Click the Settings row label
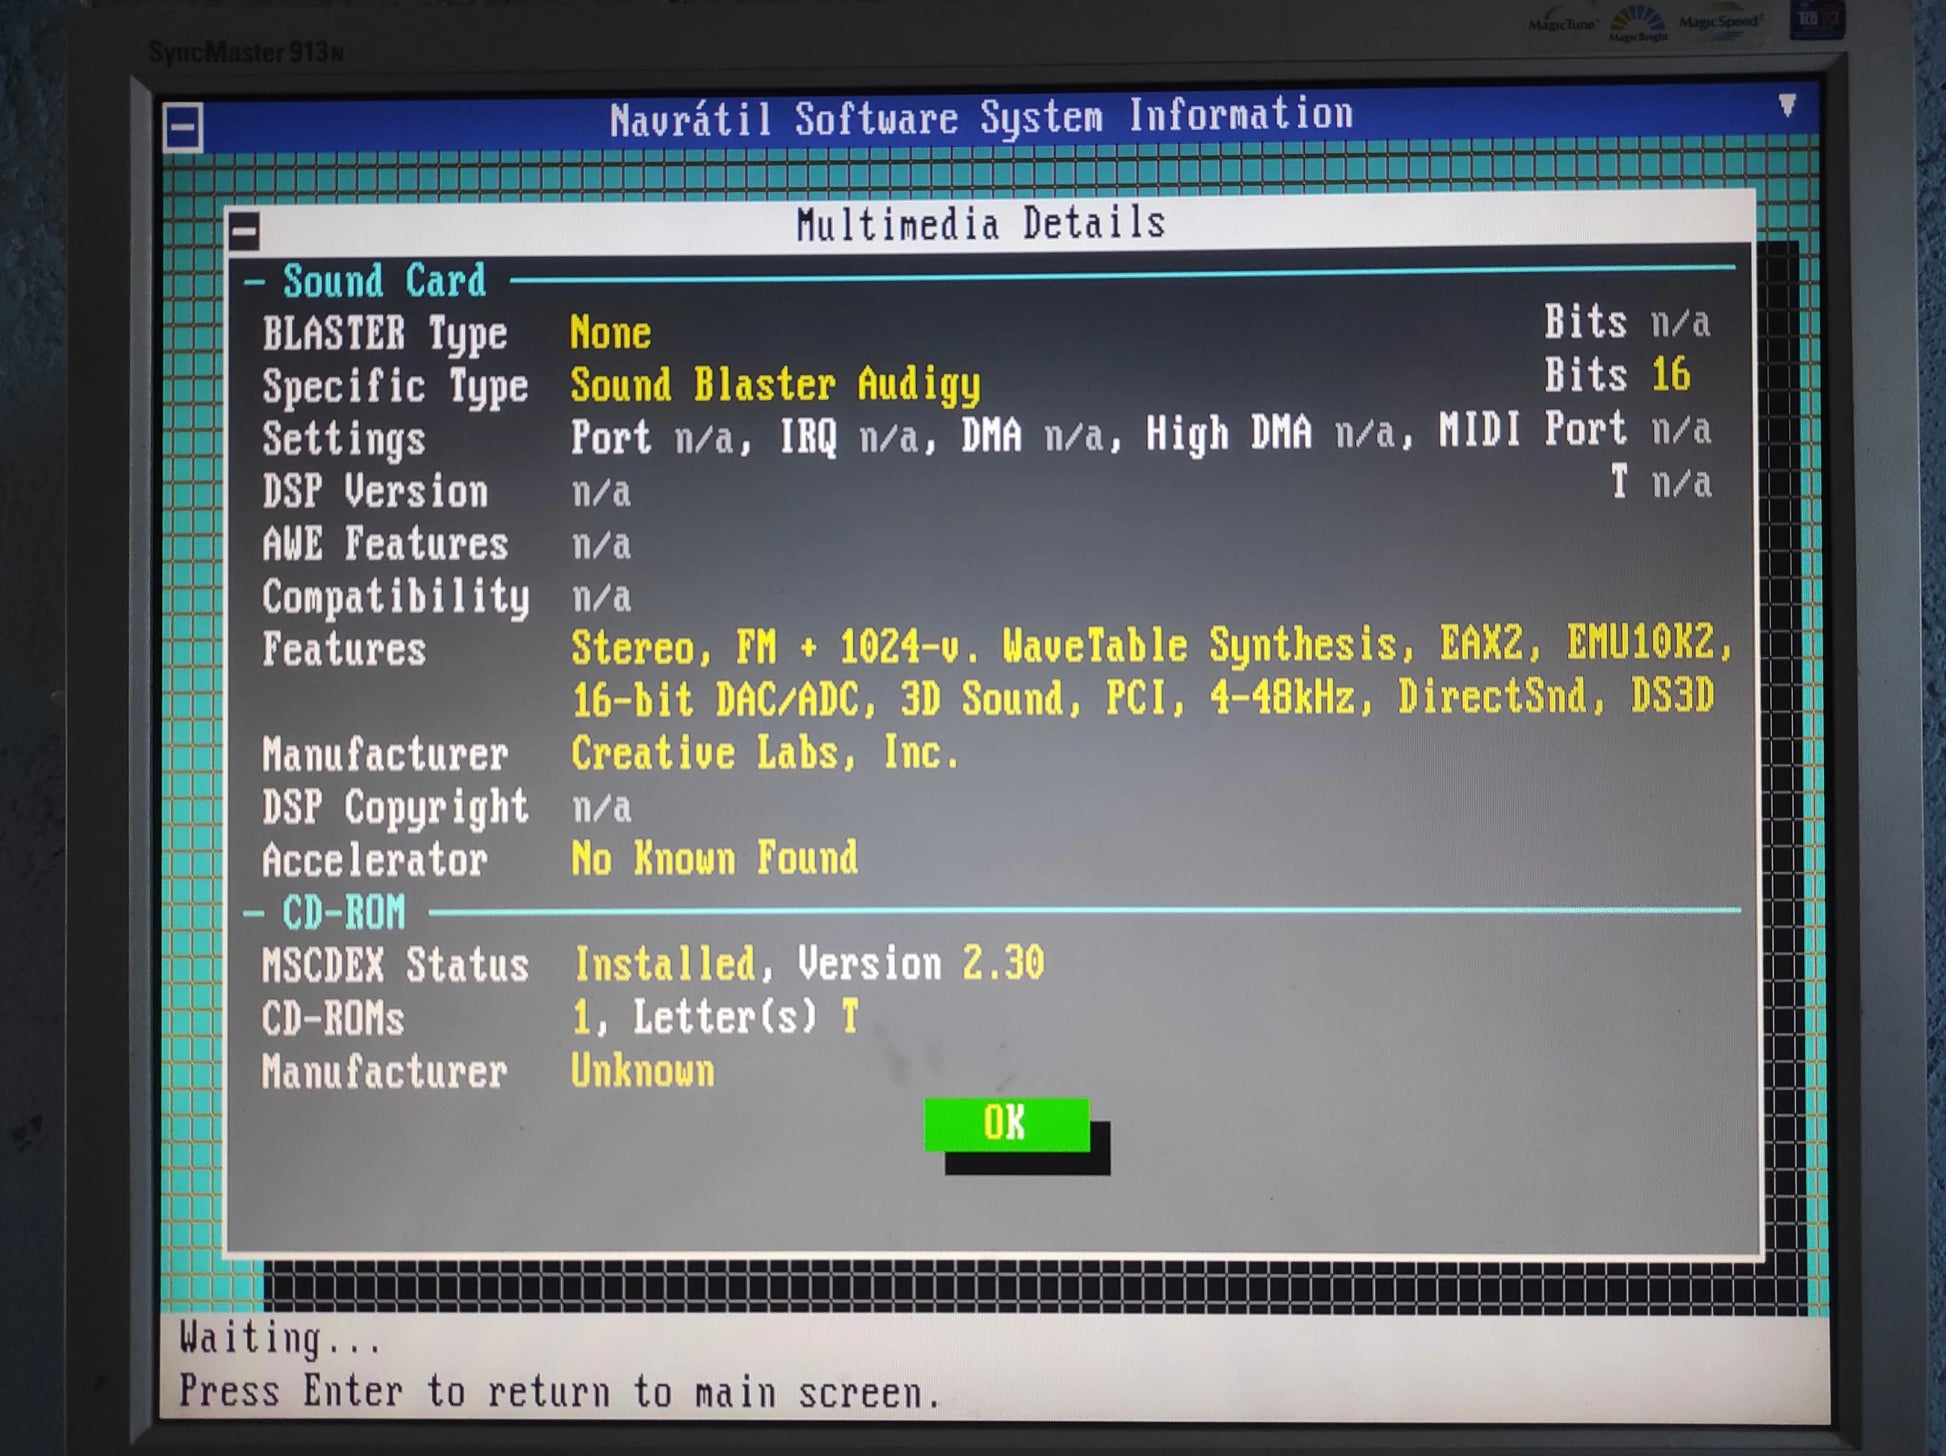 point(344,439)
